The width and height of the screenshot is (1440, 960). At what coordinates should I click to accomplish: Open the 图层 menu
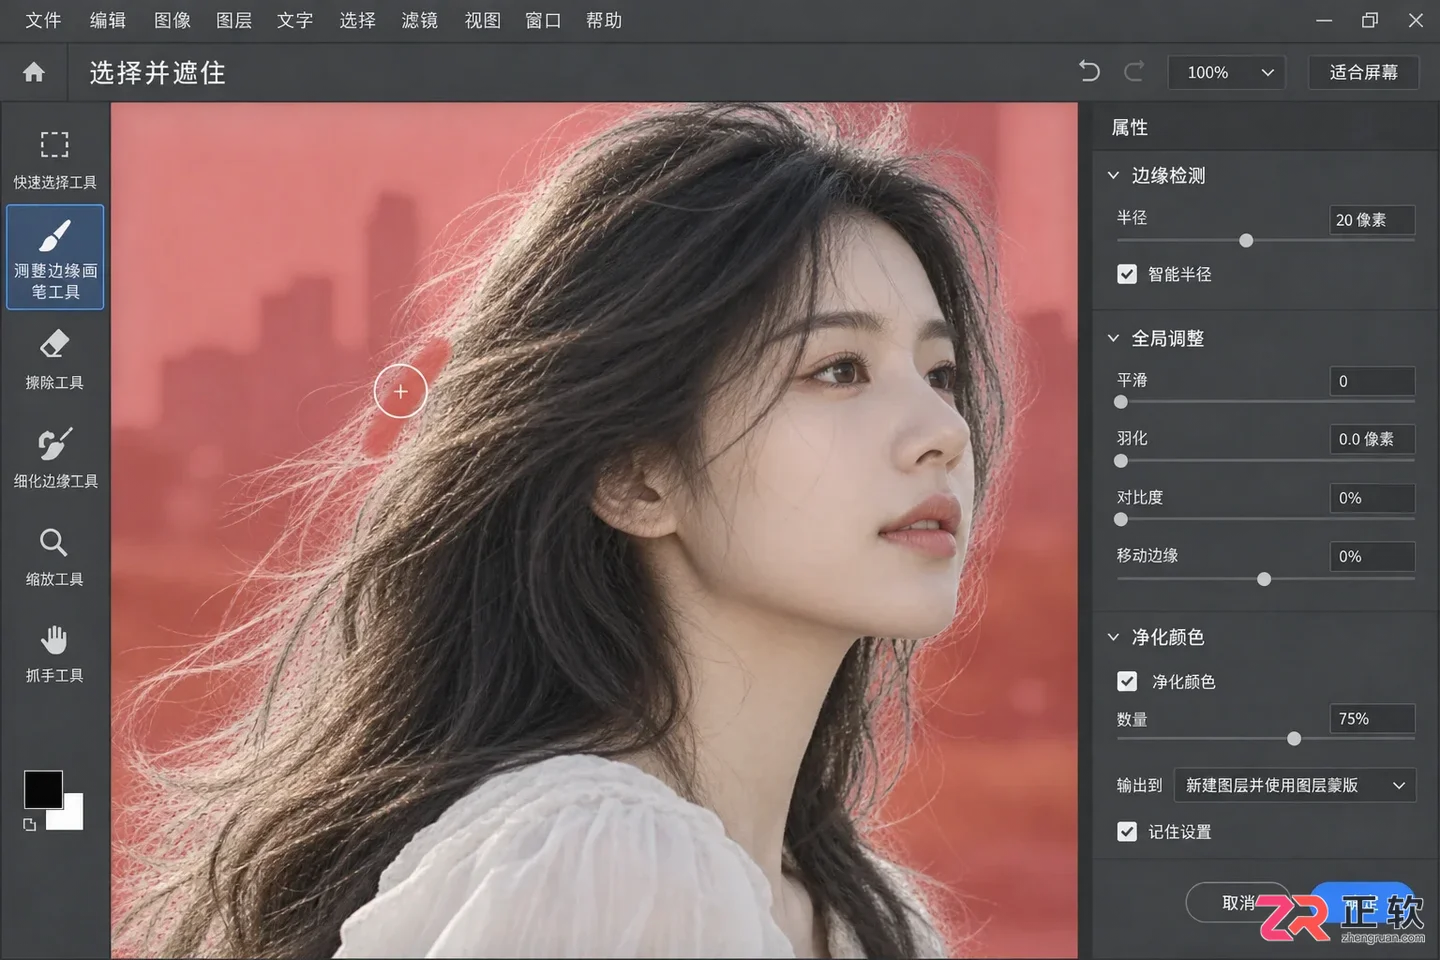pyautogui.click(x=234, y=20)
